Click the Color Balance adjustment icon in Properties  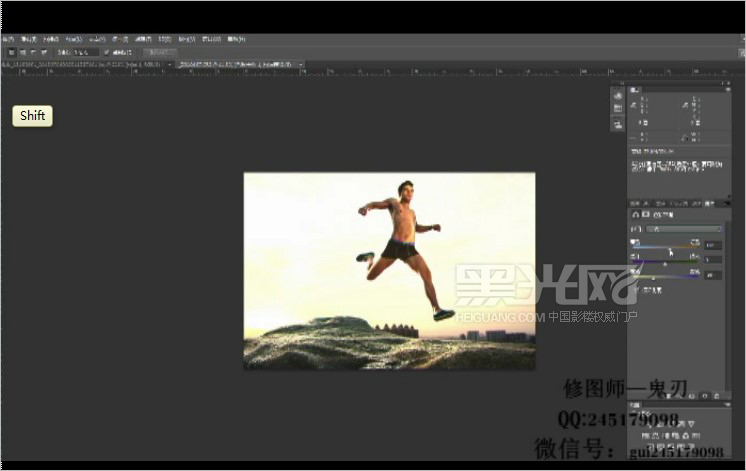(636, 215)
